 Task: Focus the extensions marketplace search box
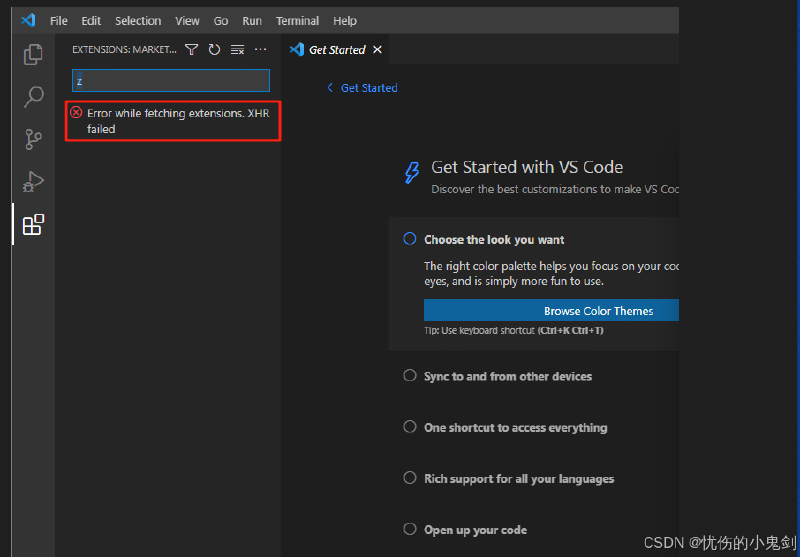coord(171,81)
